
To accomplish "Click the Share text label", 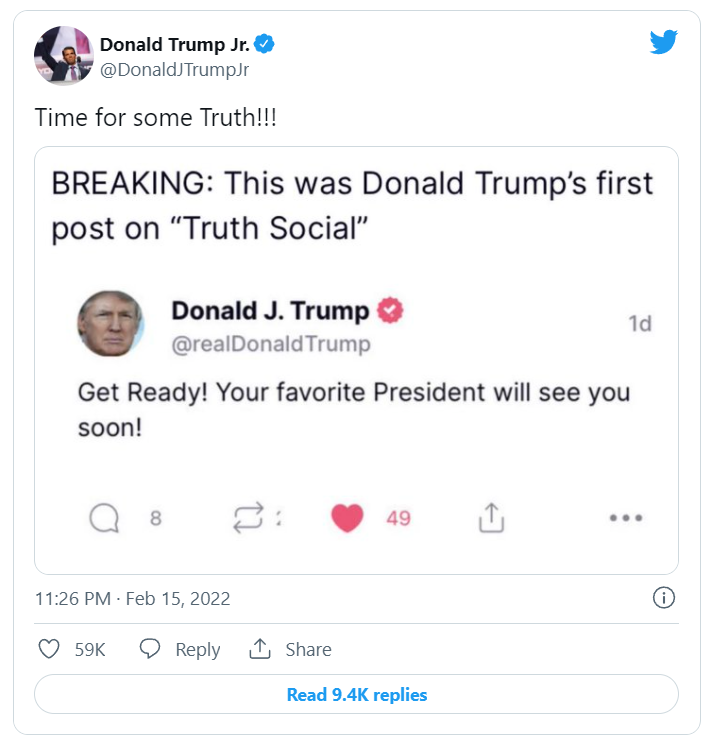I will [308, 649].
